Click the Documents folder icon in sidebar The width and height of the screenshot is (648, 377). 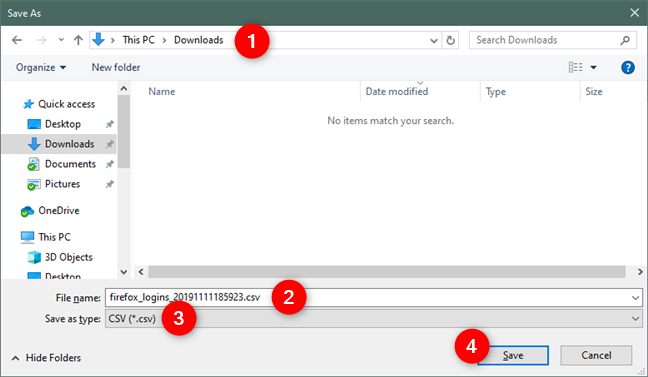click(x=33, y=164)
